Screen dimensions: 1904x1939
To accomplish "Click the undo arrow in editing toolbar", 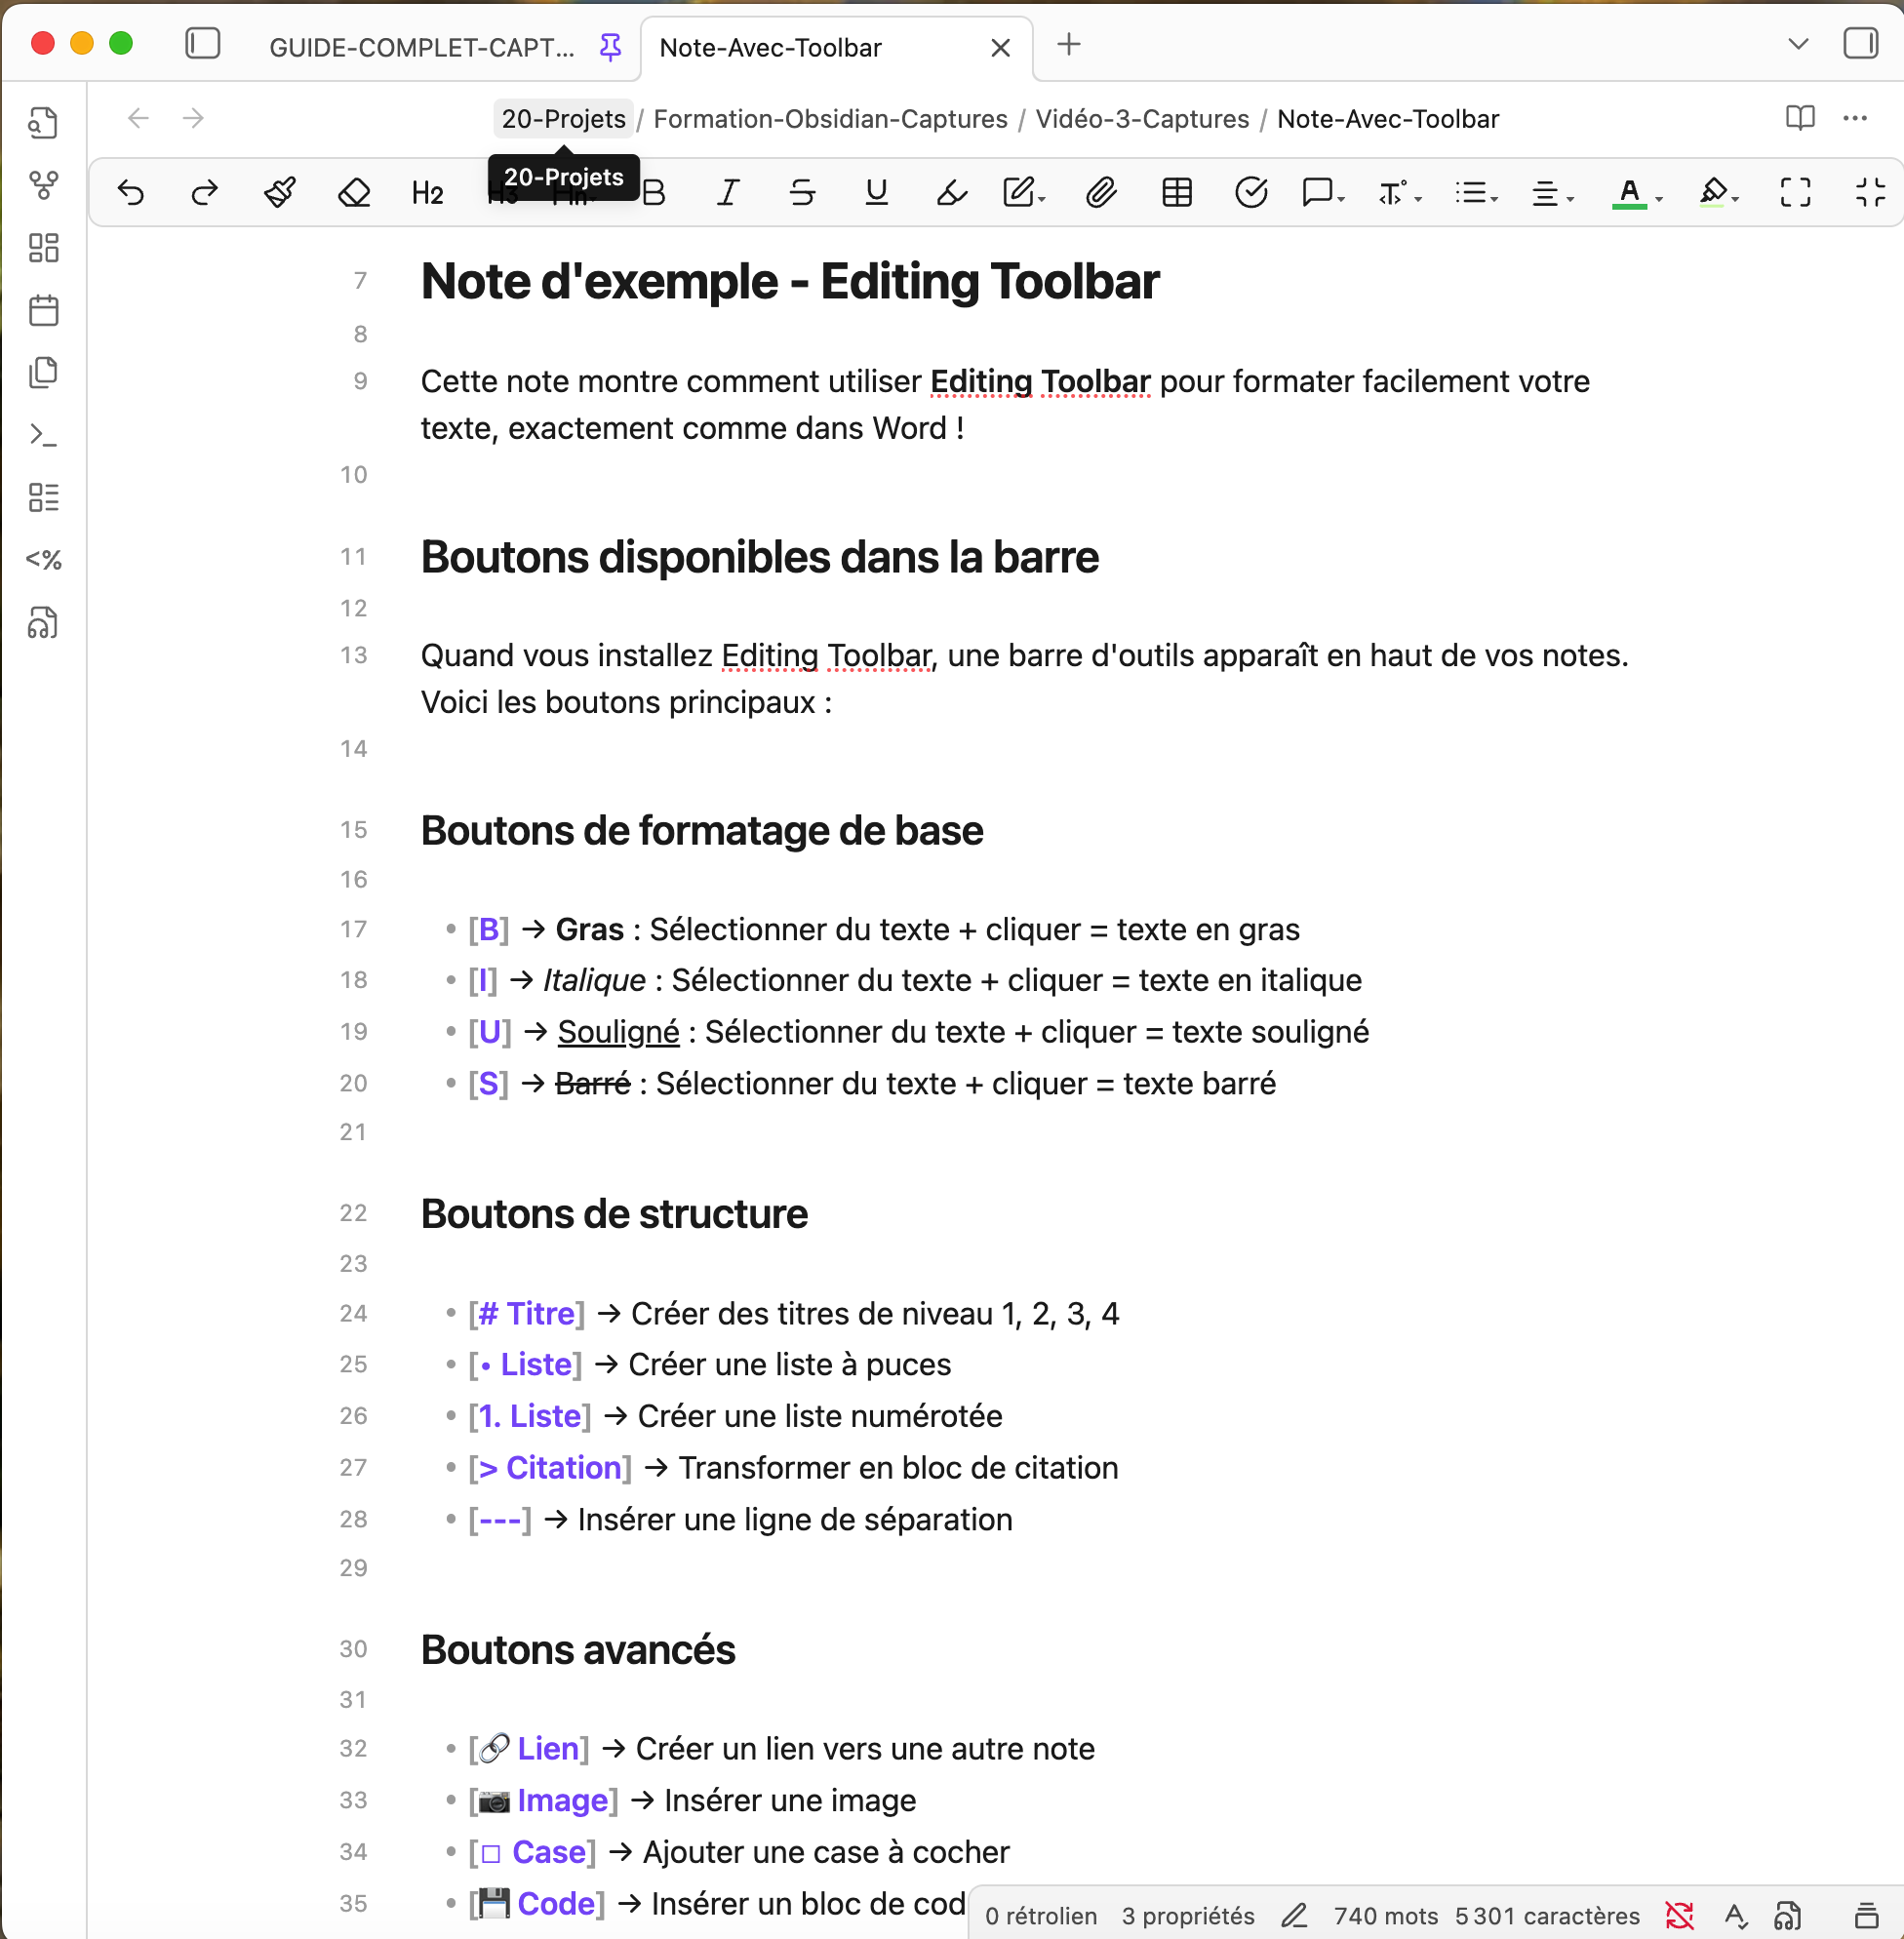I will point(131,192).
